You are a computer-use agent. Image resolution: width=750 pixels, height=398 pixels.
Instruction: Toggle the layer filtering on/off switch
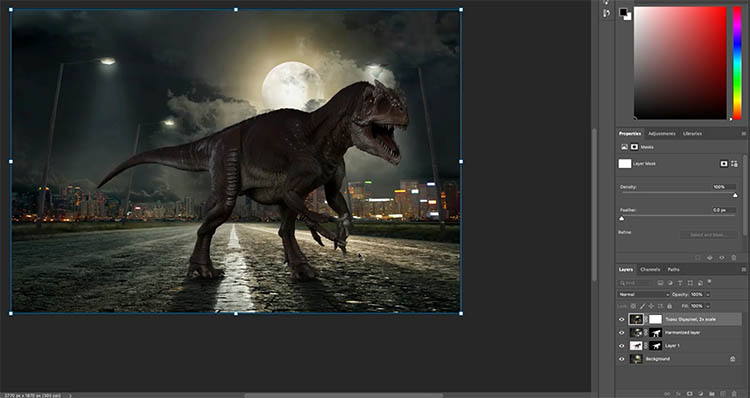[709, 281]
